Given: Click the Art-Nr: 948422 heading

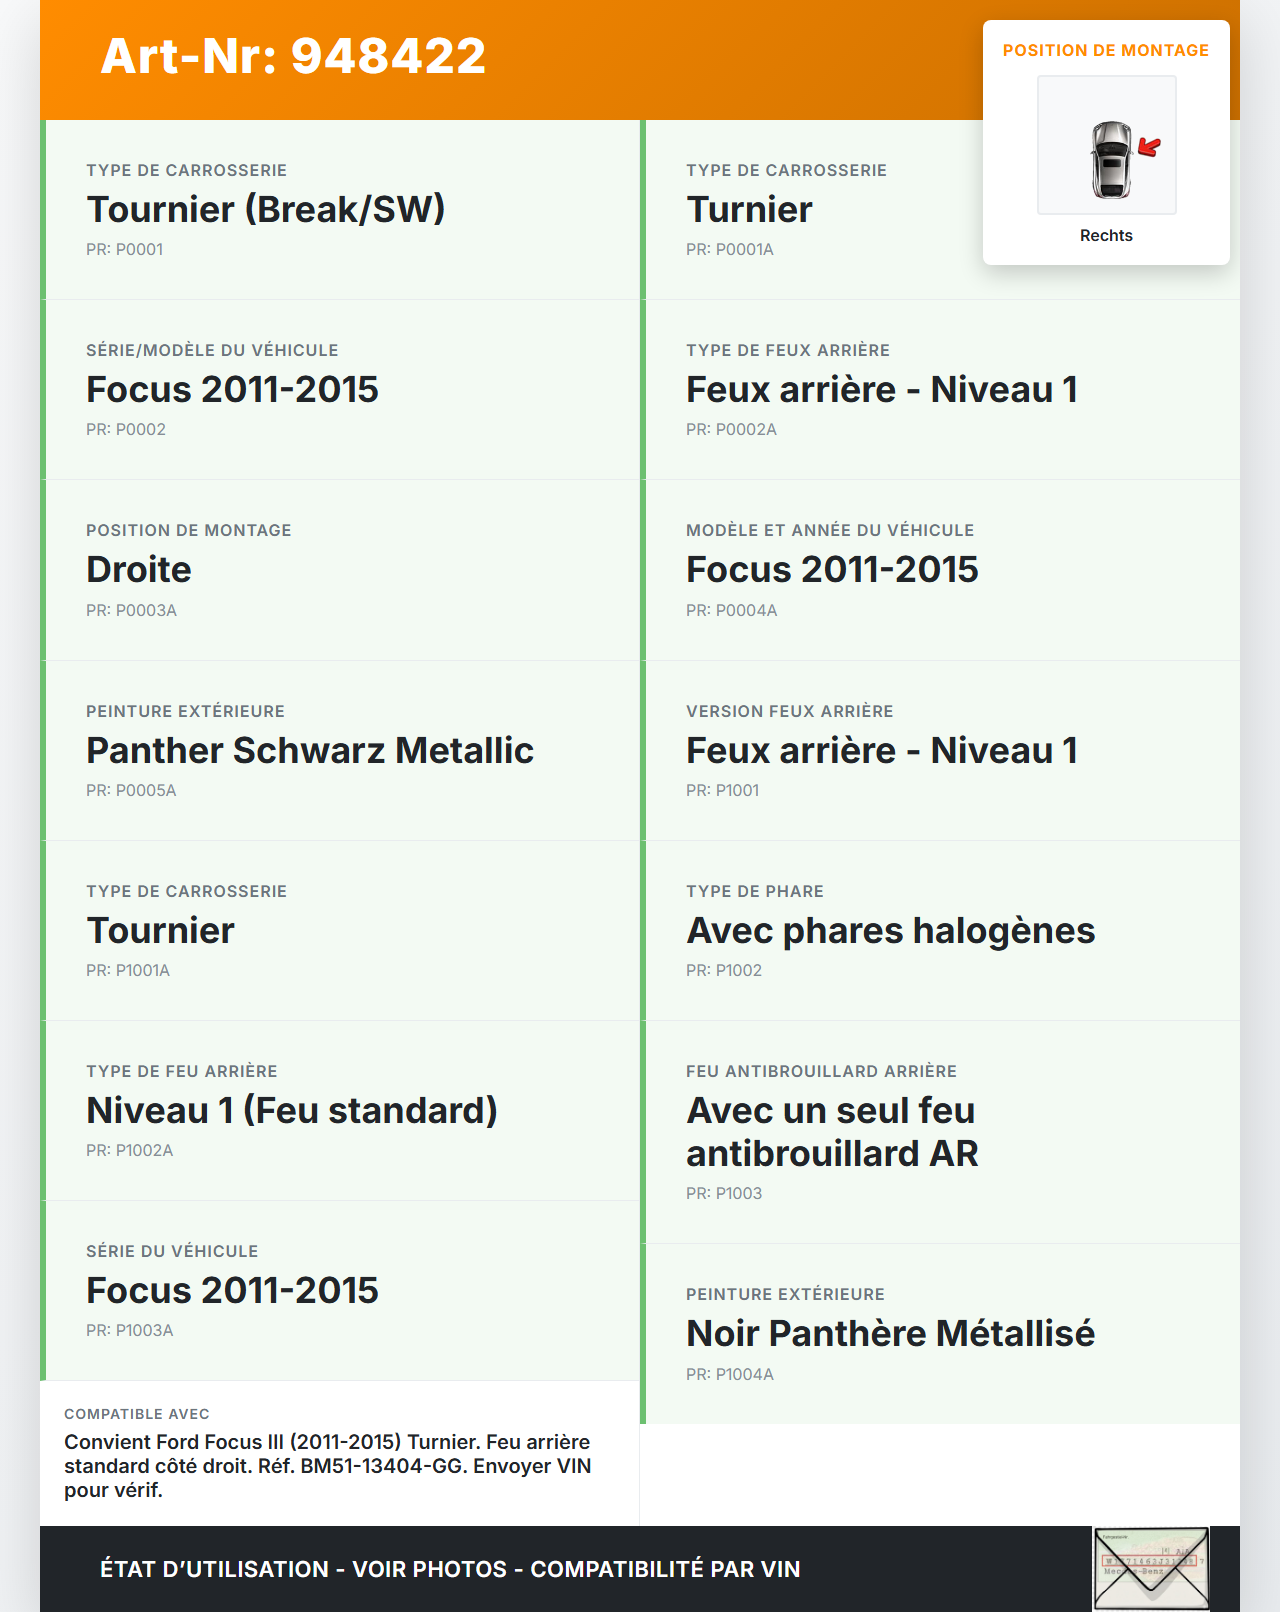Looking at the screenshot, I should (x=293, y=56).
